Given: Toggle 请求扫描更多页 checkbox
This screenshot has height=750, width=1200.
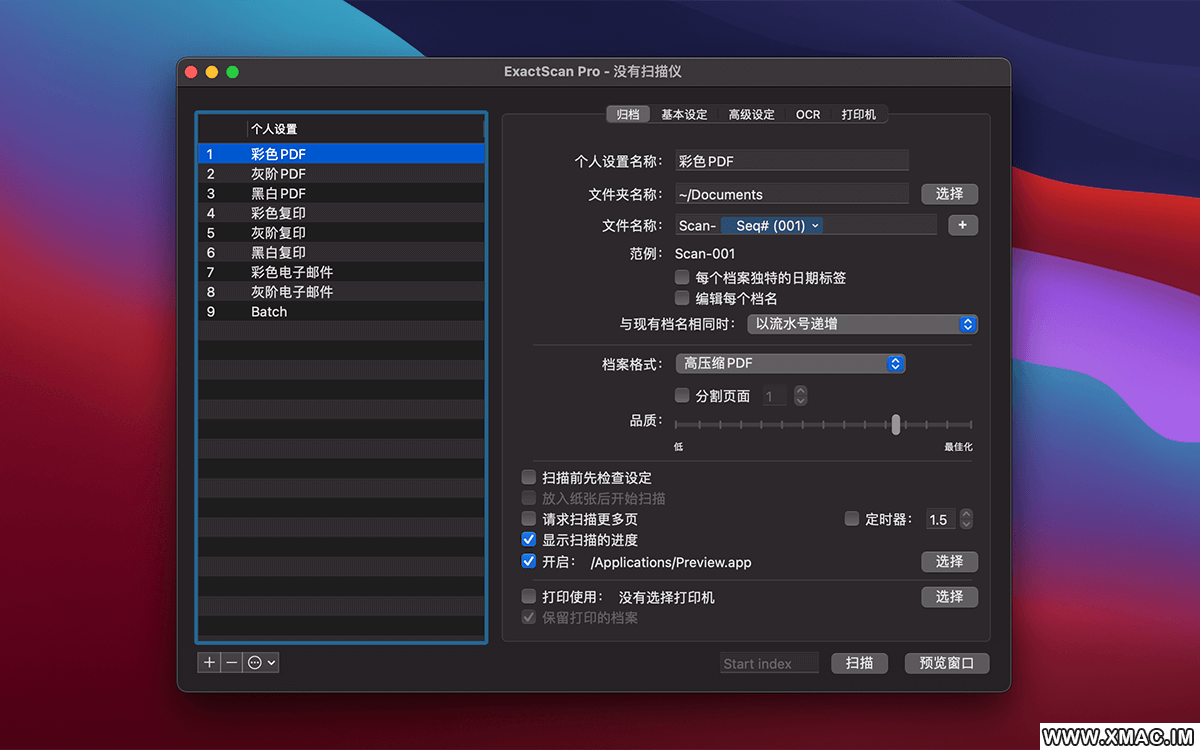Looking at the screenshot, I should (x=529, y=519).
